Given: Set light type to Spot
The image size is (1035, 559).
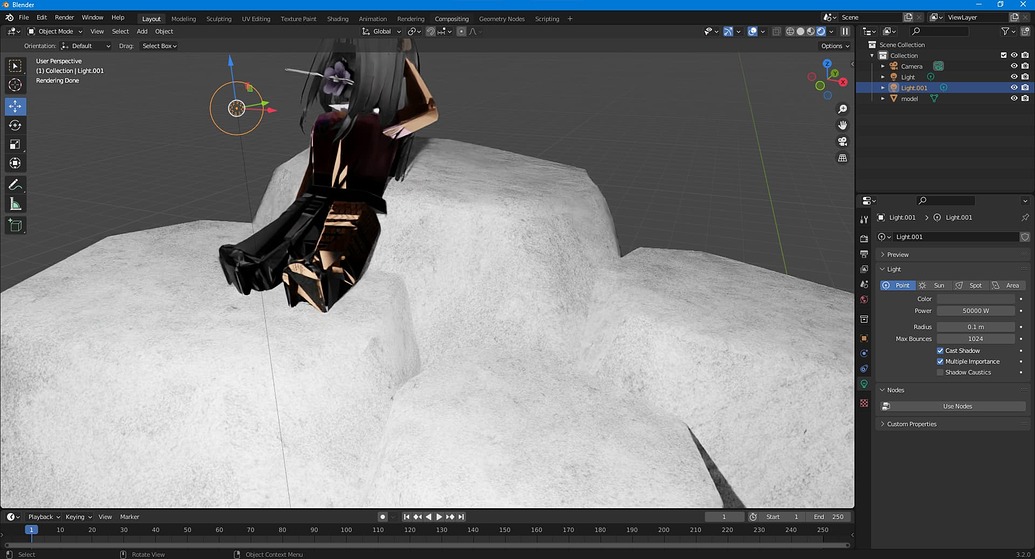Looking at the screenshot, I should (x=970, y=285).
